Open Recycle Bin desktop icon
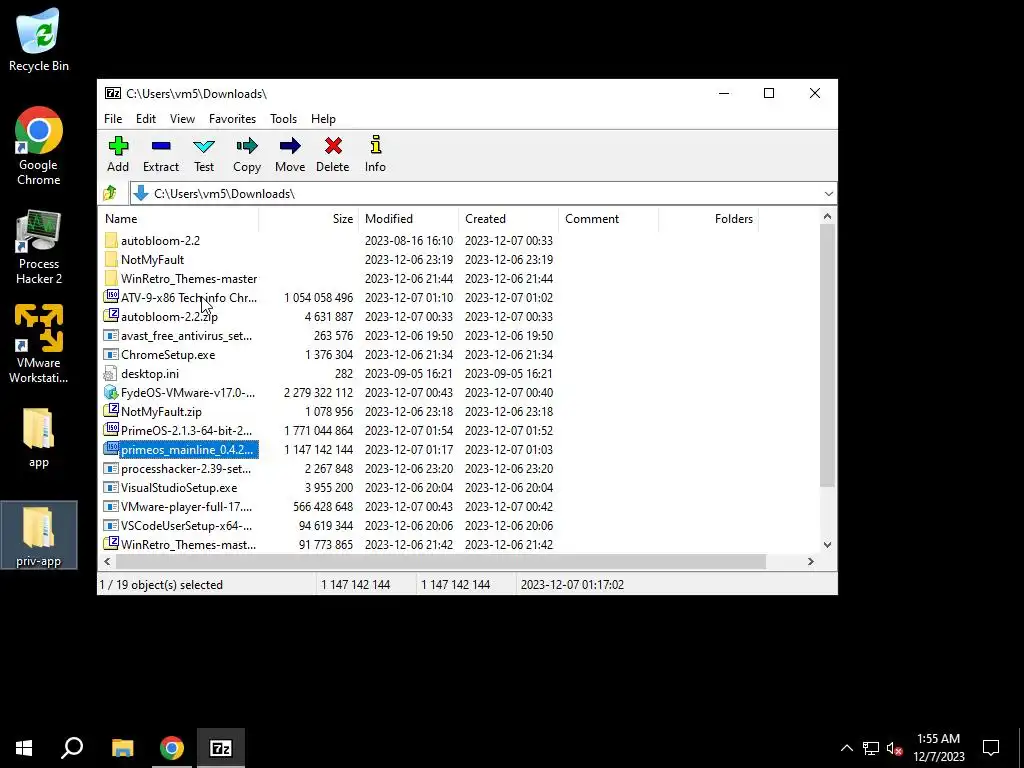This screenshot has height=768, width=1024. pyautogui.click(x=39, y=40)
